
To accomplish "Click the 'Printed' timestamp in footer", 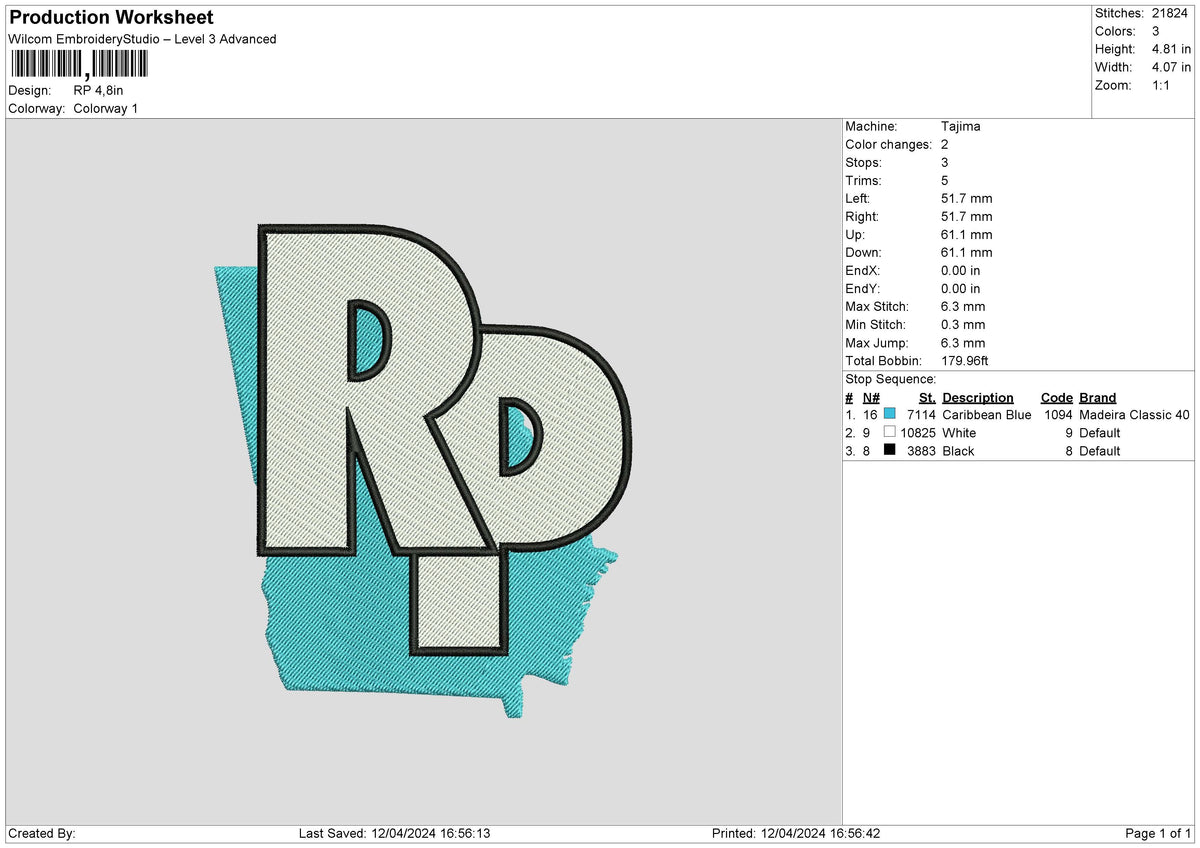I will [796, 834].
